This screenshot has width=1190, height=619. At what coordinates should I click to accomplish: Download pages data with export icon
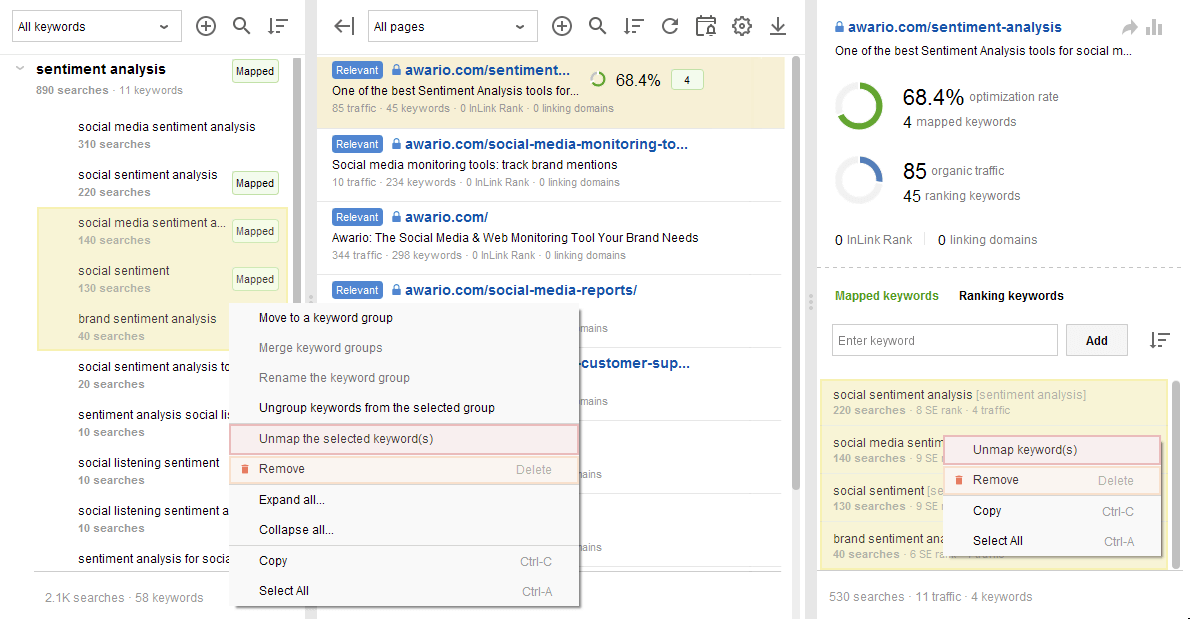pyautogui.click(x=778, y=27)
